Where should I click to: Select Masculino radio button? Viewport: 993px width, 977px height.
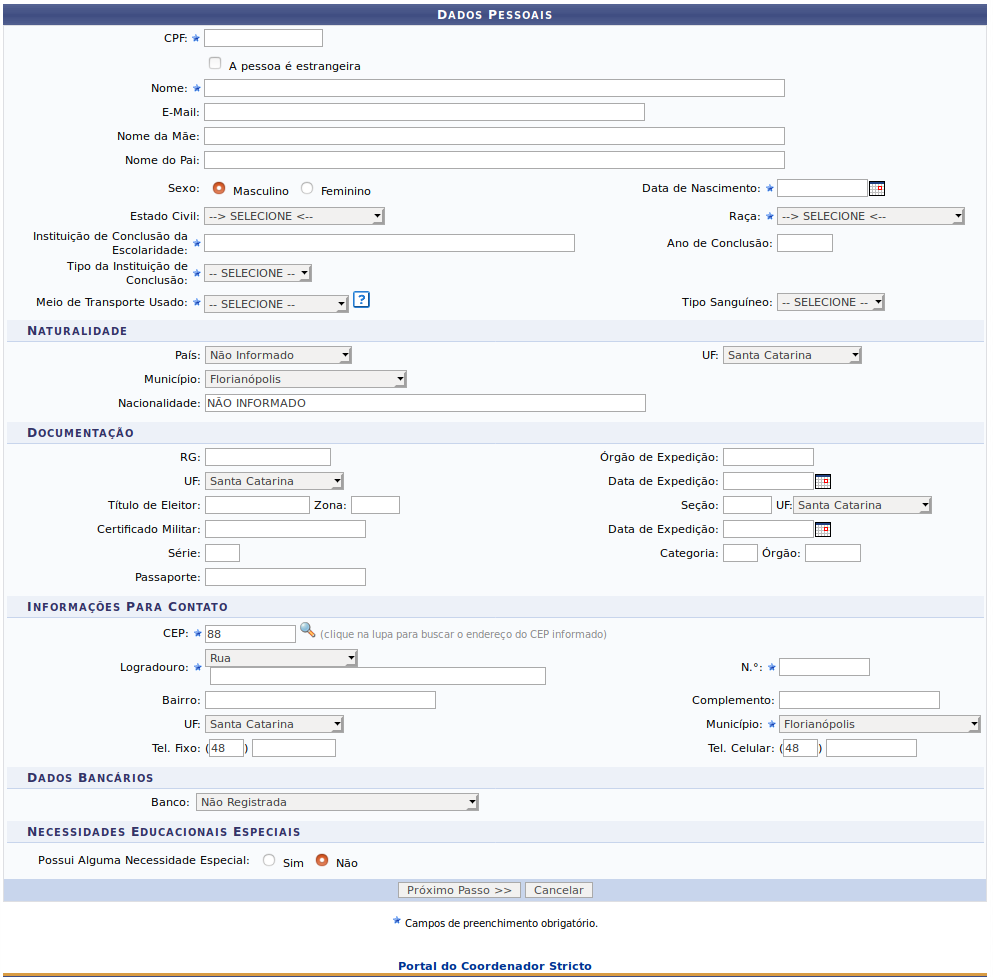tap(219, 188)
